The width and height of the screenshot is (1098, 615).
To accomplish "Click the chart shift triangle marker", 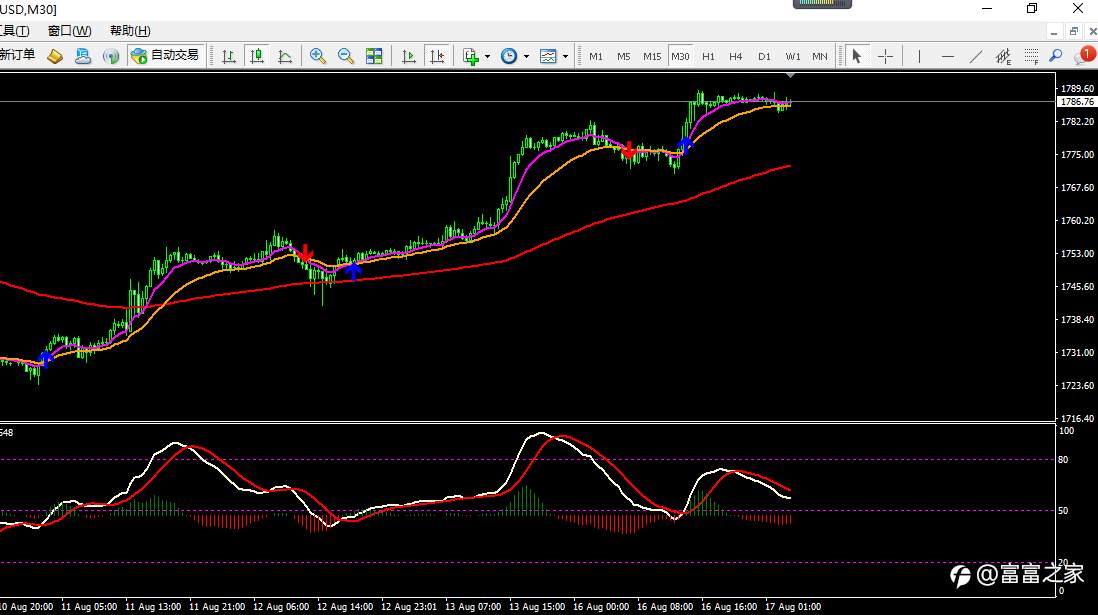I will click(x=791, y=74).
